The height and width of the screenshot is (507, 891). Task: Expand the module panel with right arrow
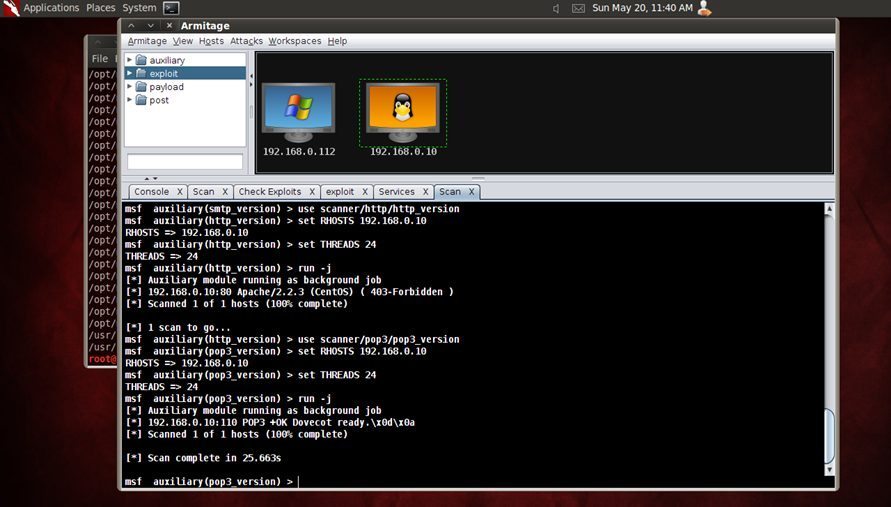click(251, 85)
